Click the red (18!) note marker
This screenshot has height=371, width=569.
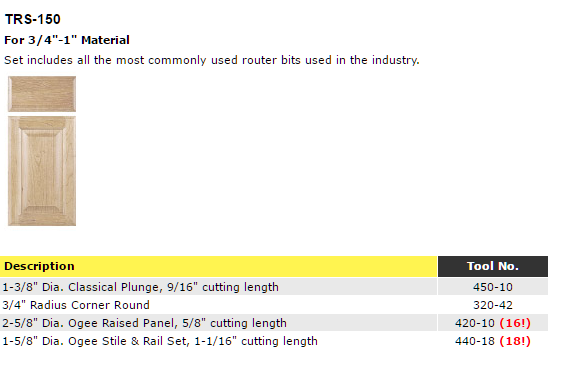pyautogui.click(x=515, y=341)
